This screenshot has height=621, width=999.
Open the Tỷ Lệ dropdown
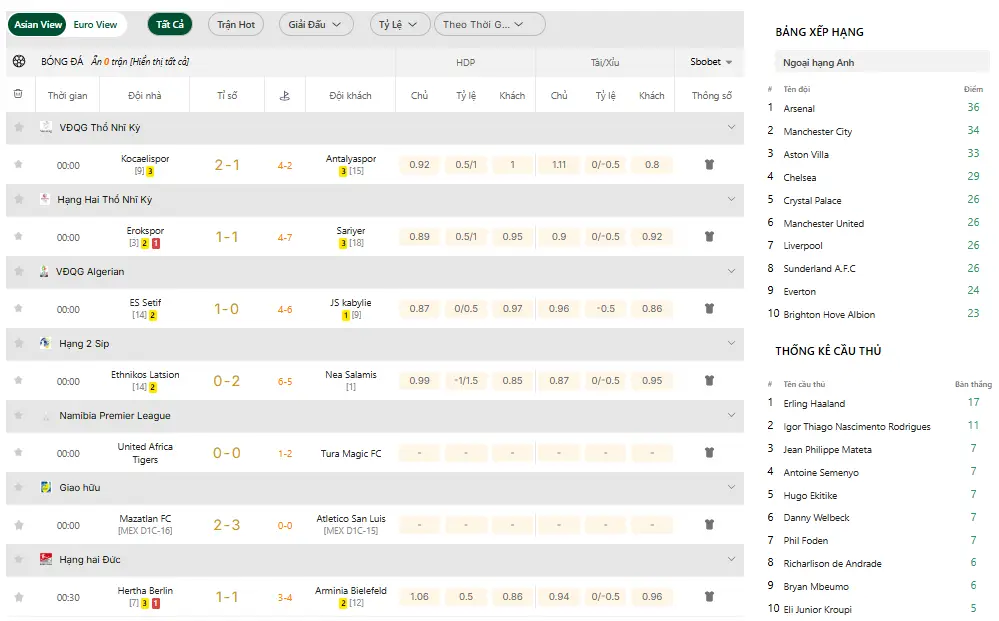399,25
